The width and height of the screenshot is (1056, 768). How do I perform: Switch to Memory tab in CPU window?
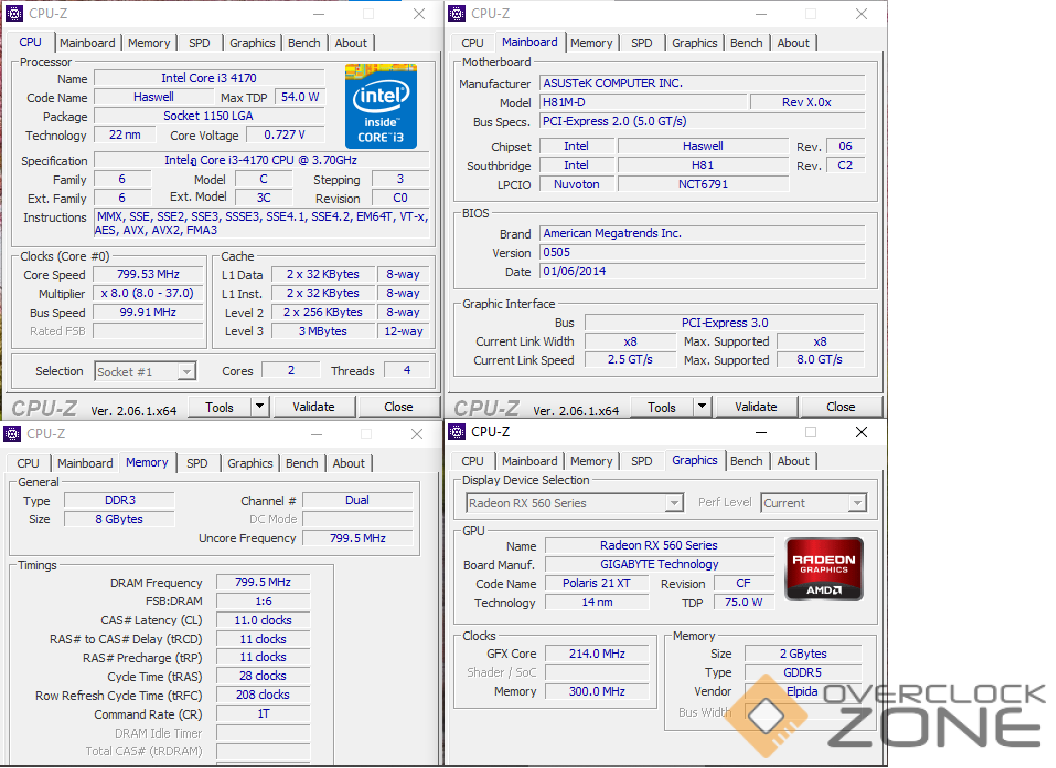pyautogui.click(x=149, y=43)
